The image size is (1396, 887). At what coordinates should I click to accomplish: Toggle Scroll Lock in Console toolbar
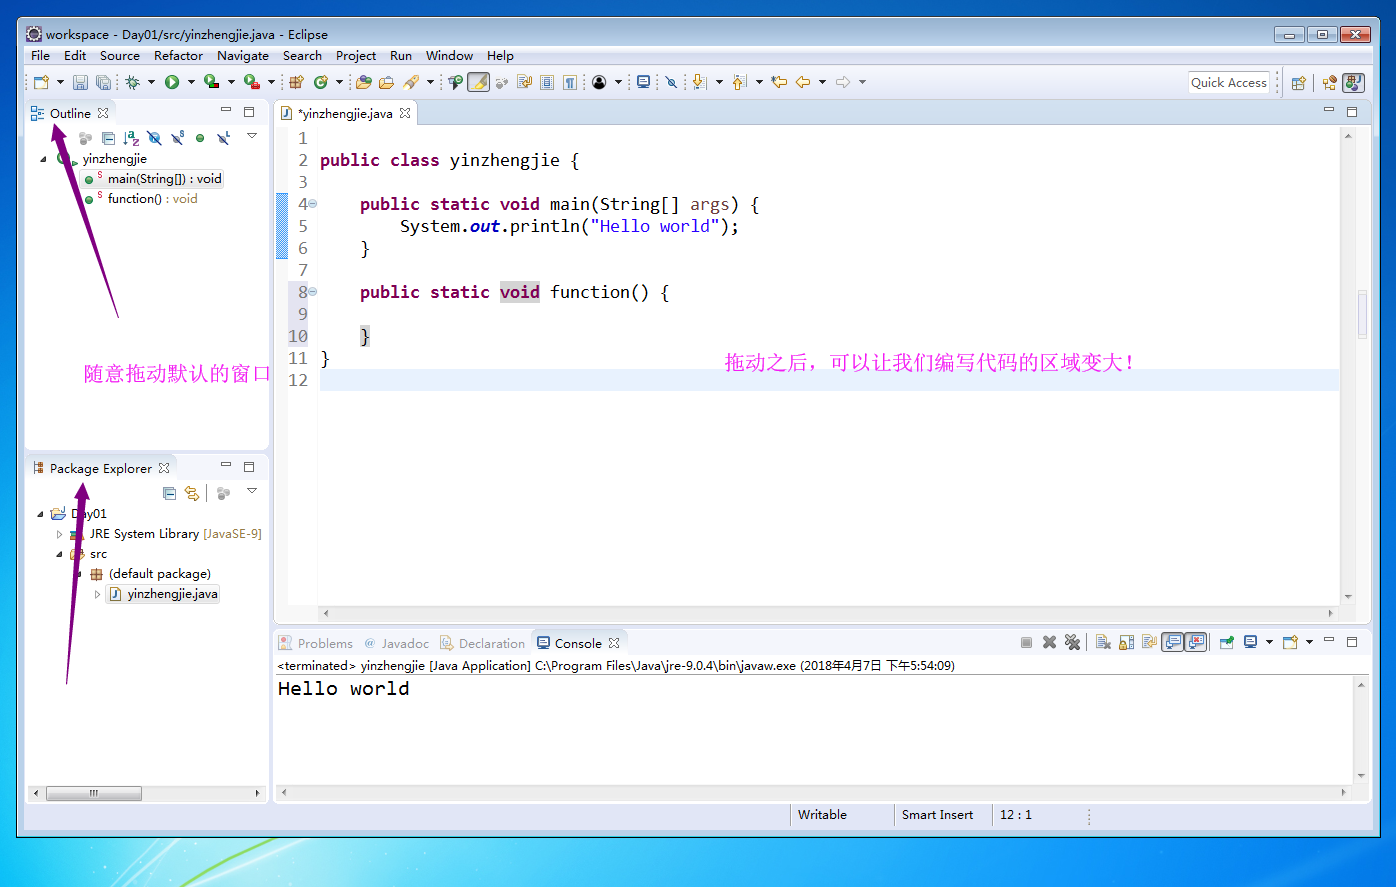(1126, 642)
